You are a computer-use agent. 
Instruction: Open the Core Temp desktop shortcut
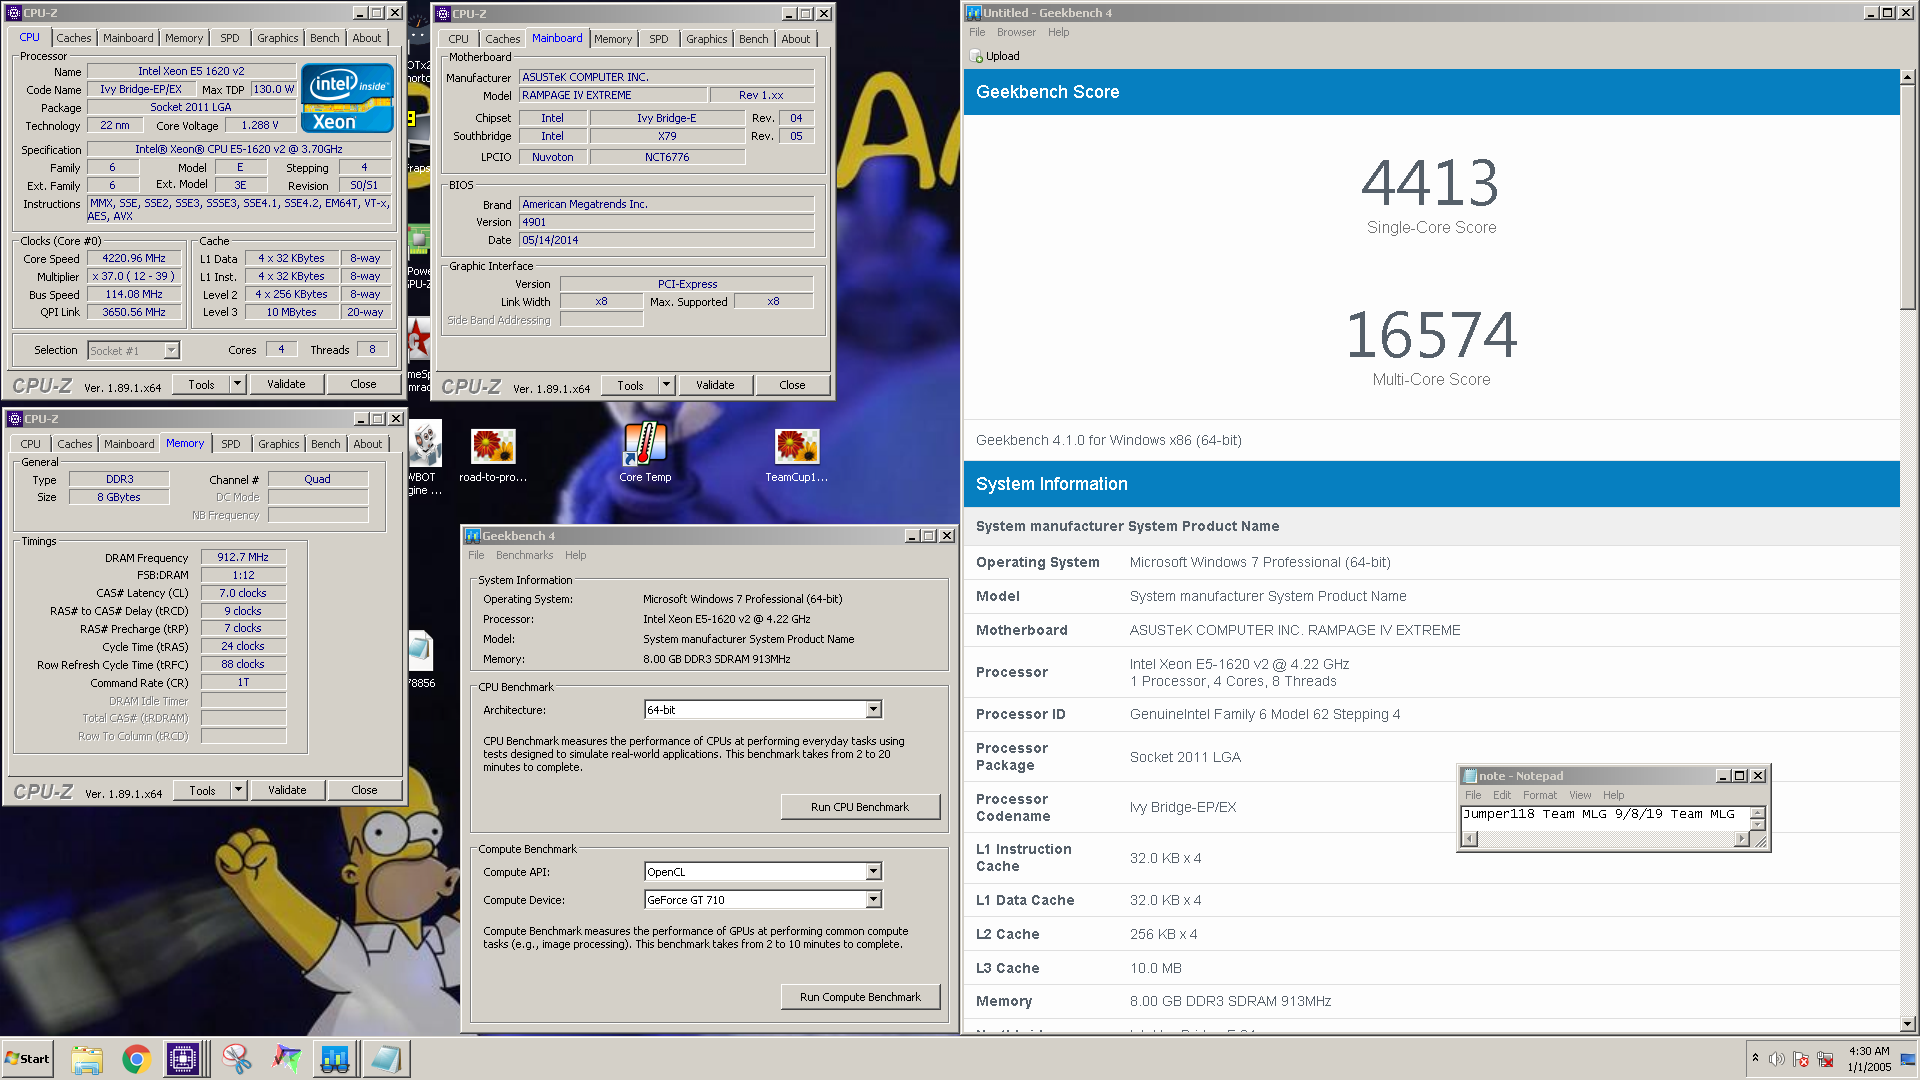point(645,452)
